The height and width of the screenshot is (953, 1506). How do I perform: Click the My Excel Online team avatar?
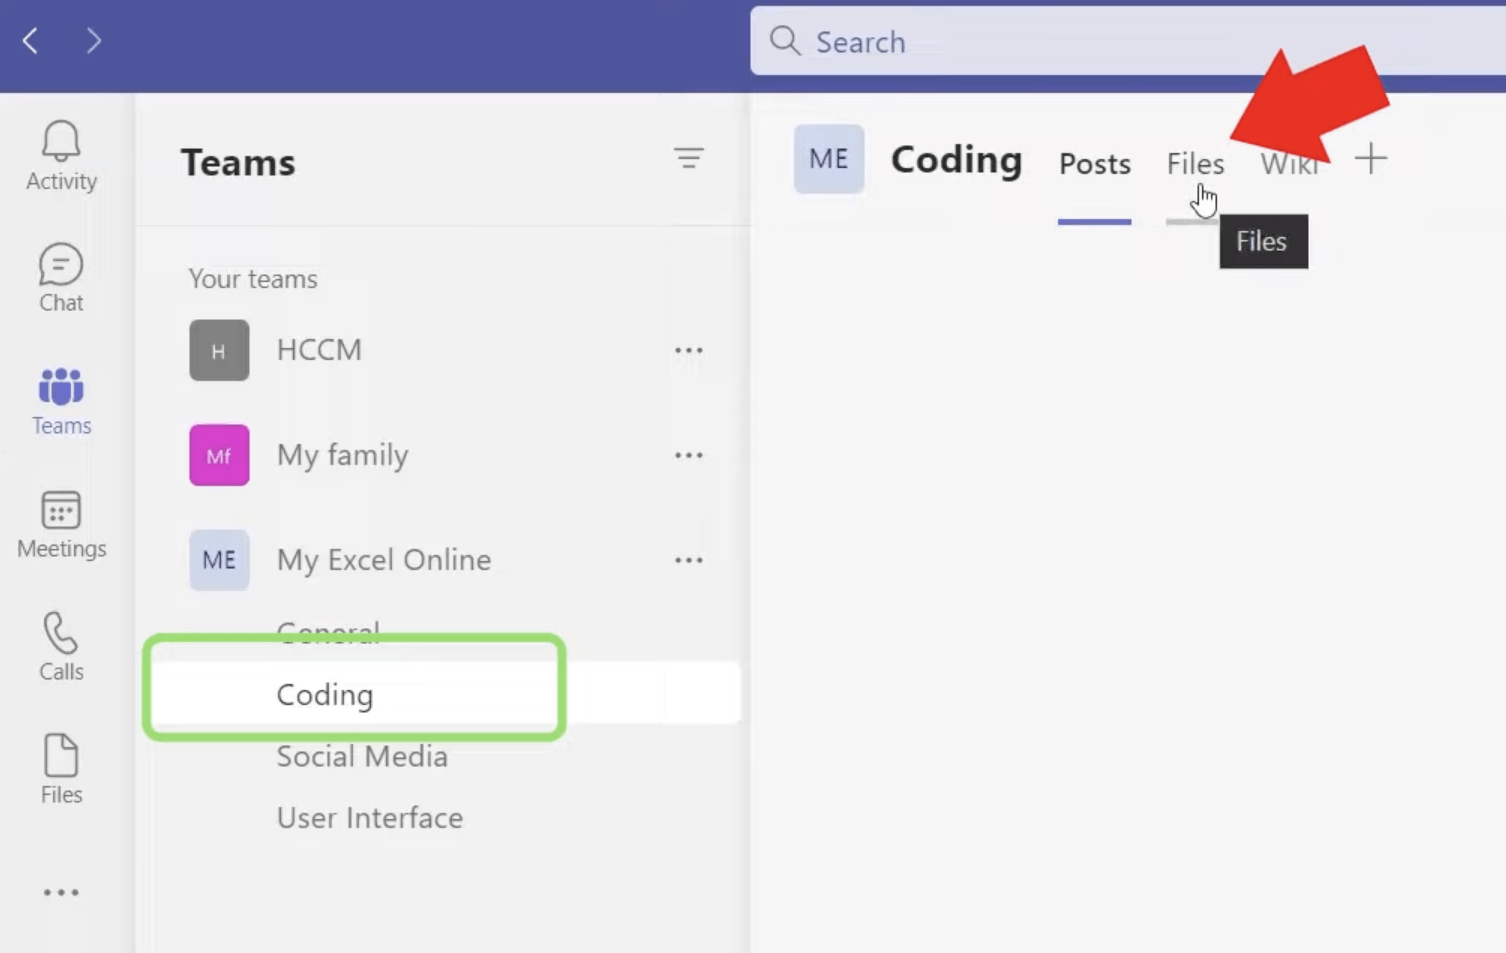pyautogui.click(x=219, y=560)
